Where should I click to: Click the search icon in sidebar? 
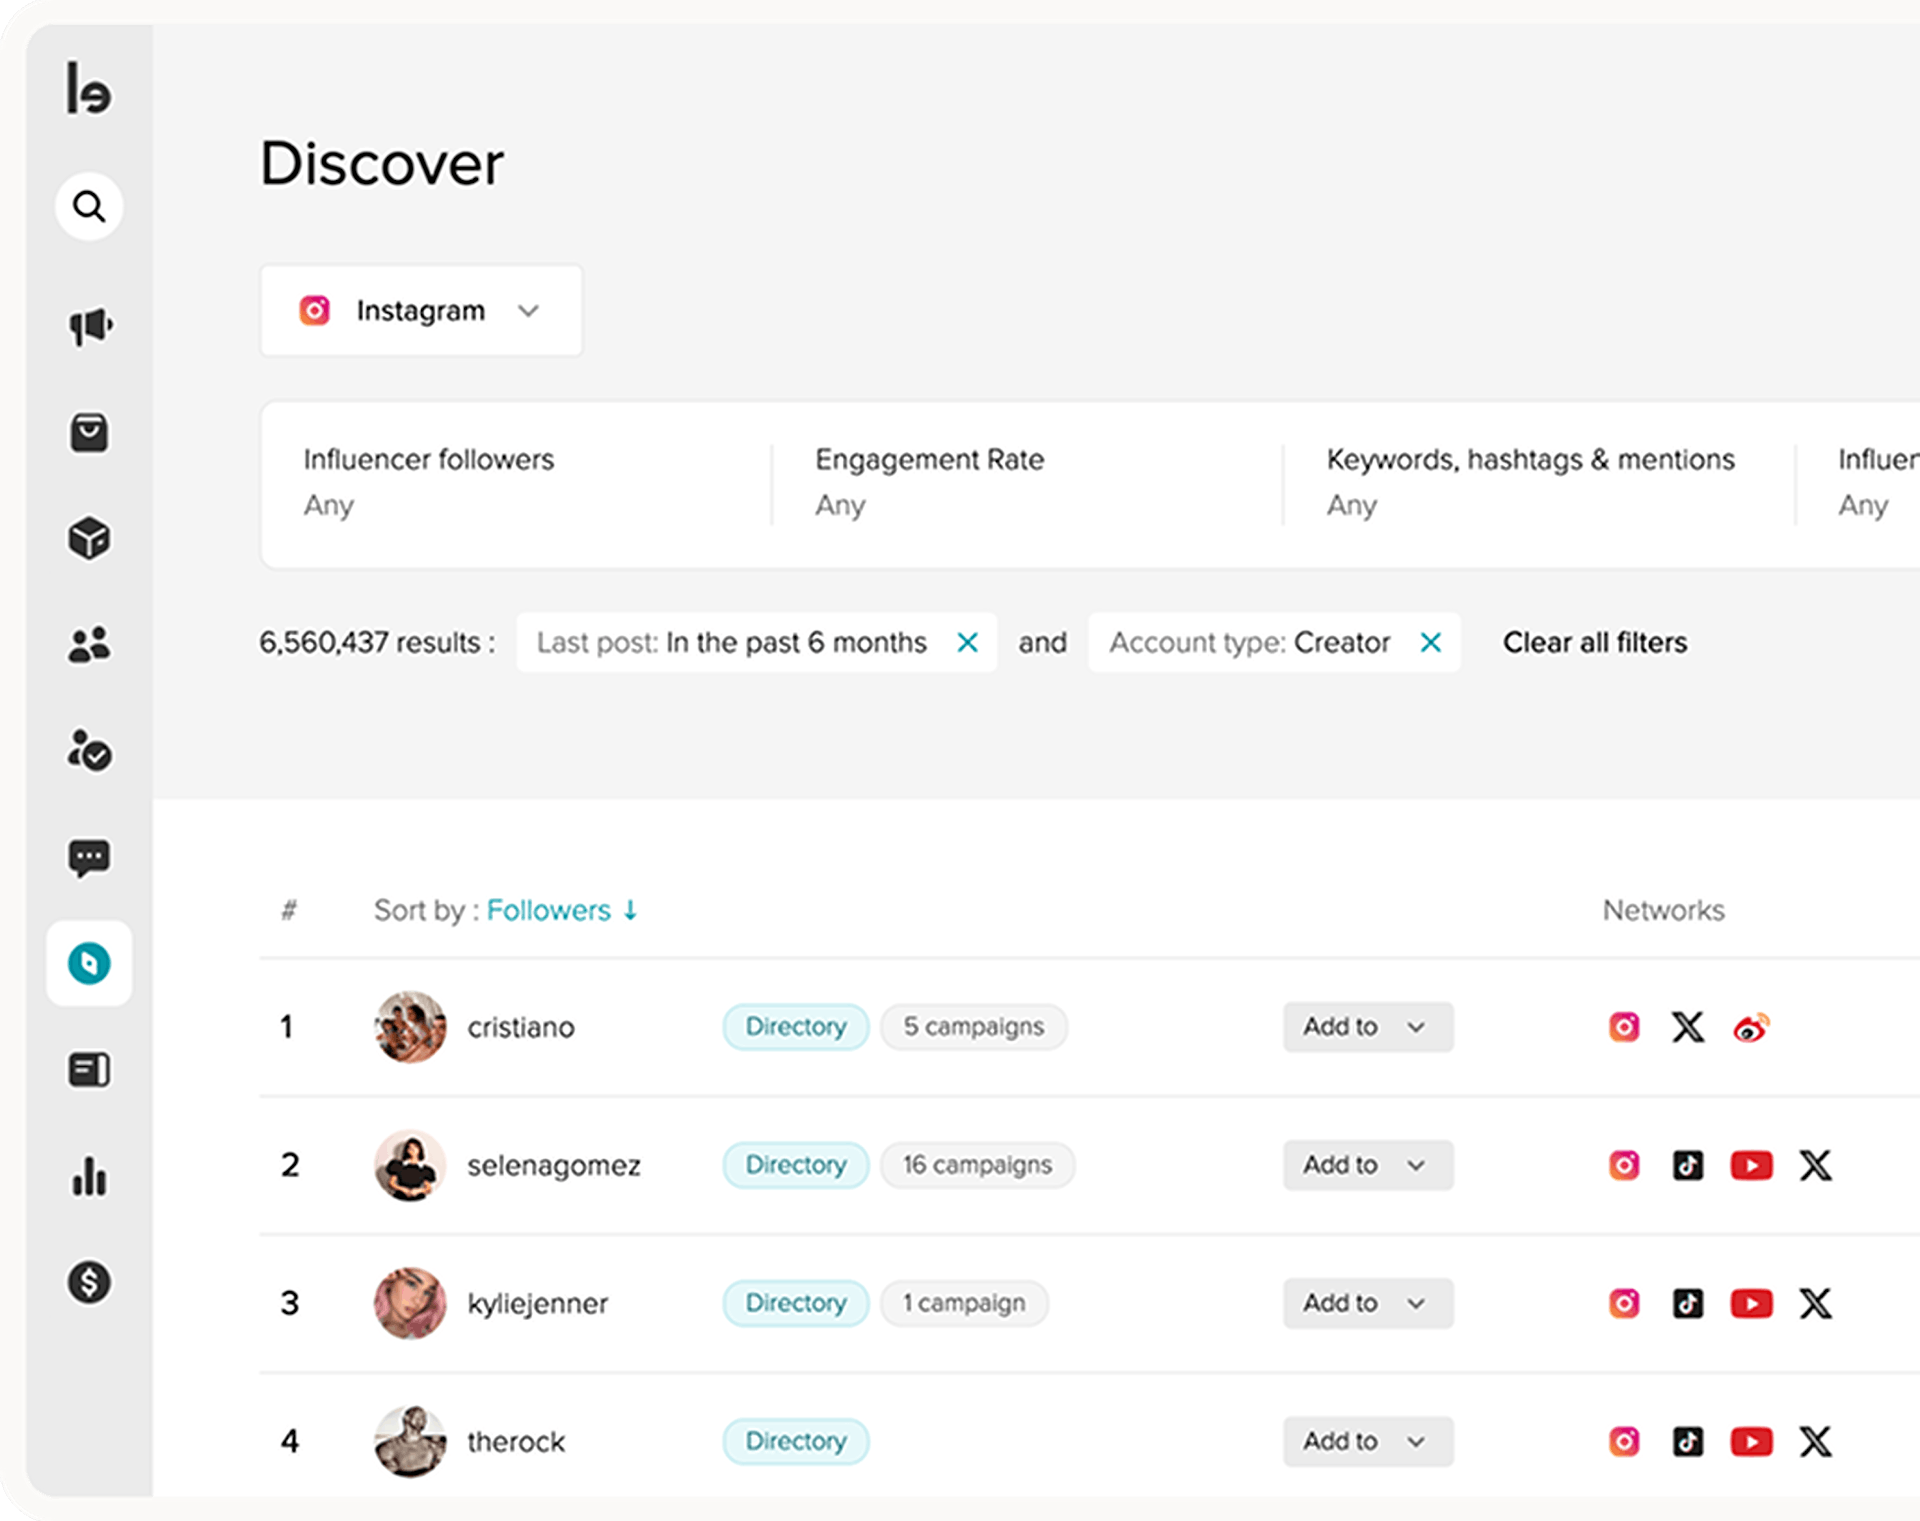(x=89, y=207)
